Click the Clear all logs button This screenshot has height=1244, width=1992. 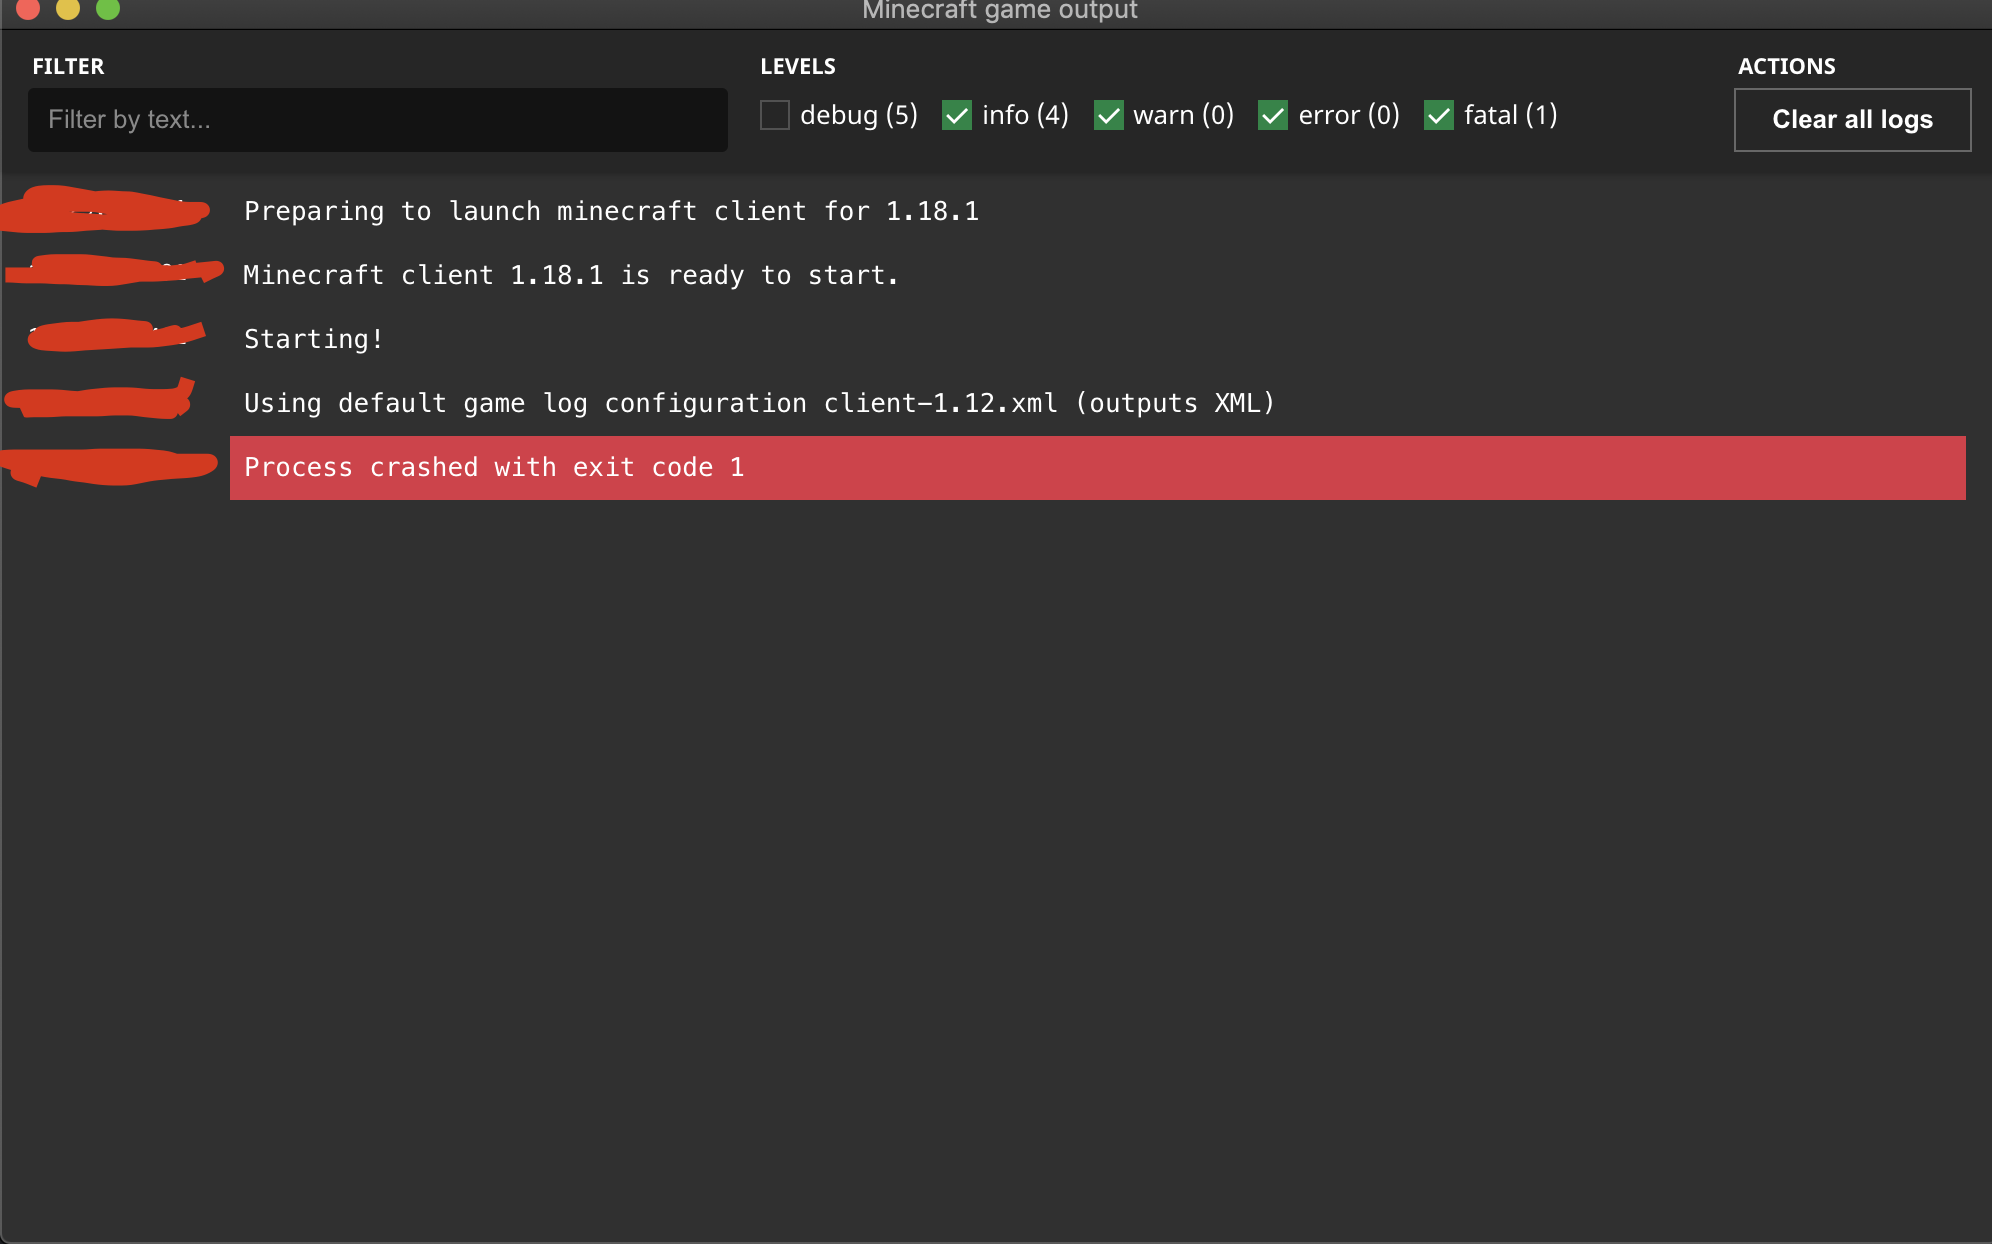click(1851, 119)
